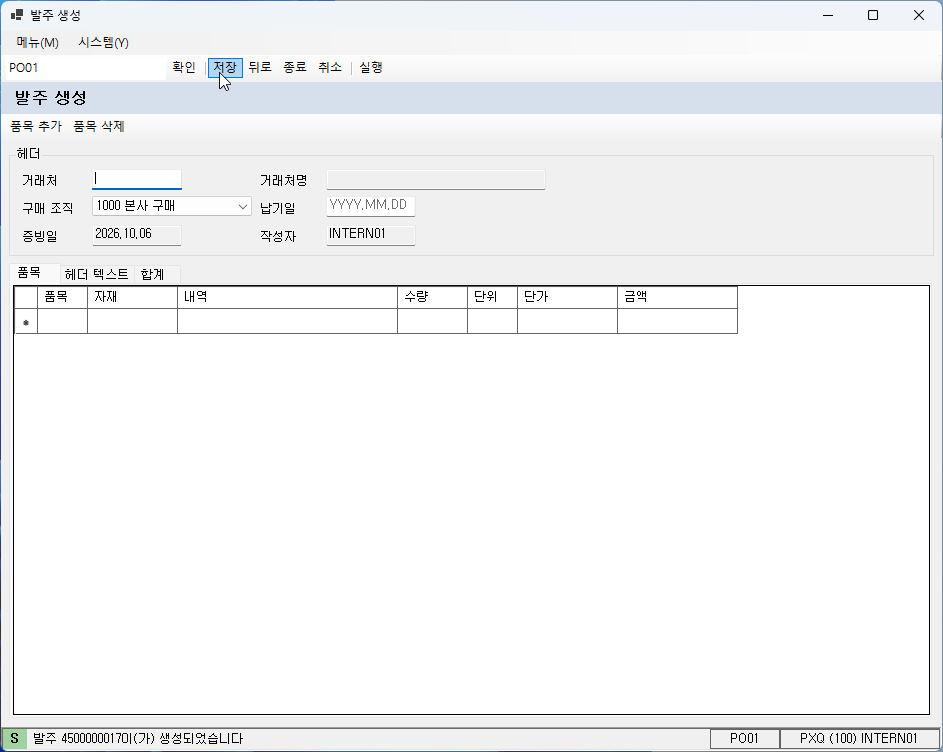Click the status message about 발주 4500000017

click(138, 739)
